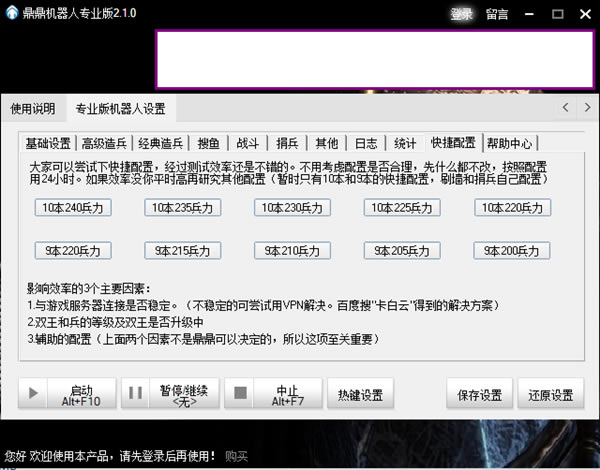
Task: Click the line starting 3.辅助的配置
Action: 204,339
